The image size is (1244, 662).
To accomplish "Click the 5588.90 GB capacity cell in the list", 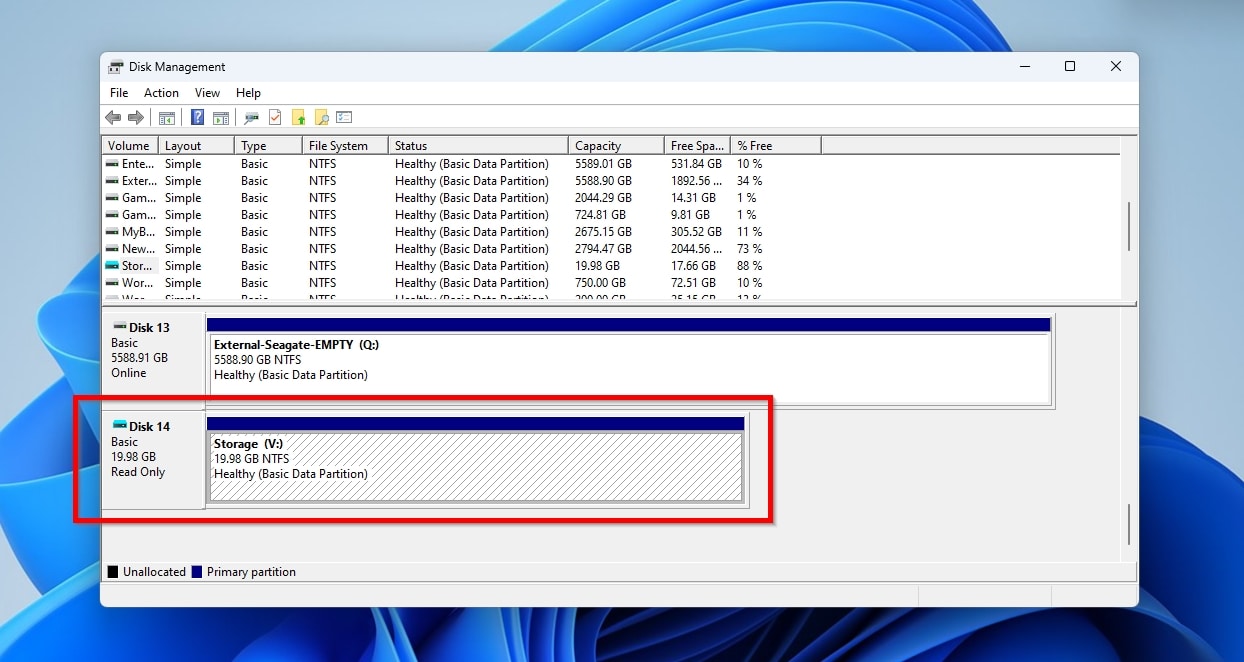I will [603, 181].
